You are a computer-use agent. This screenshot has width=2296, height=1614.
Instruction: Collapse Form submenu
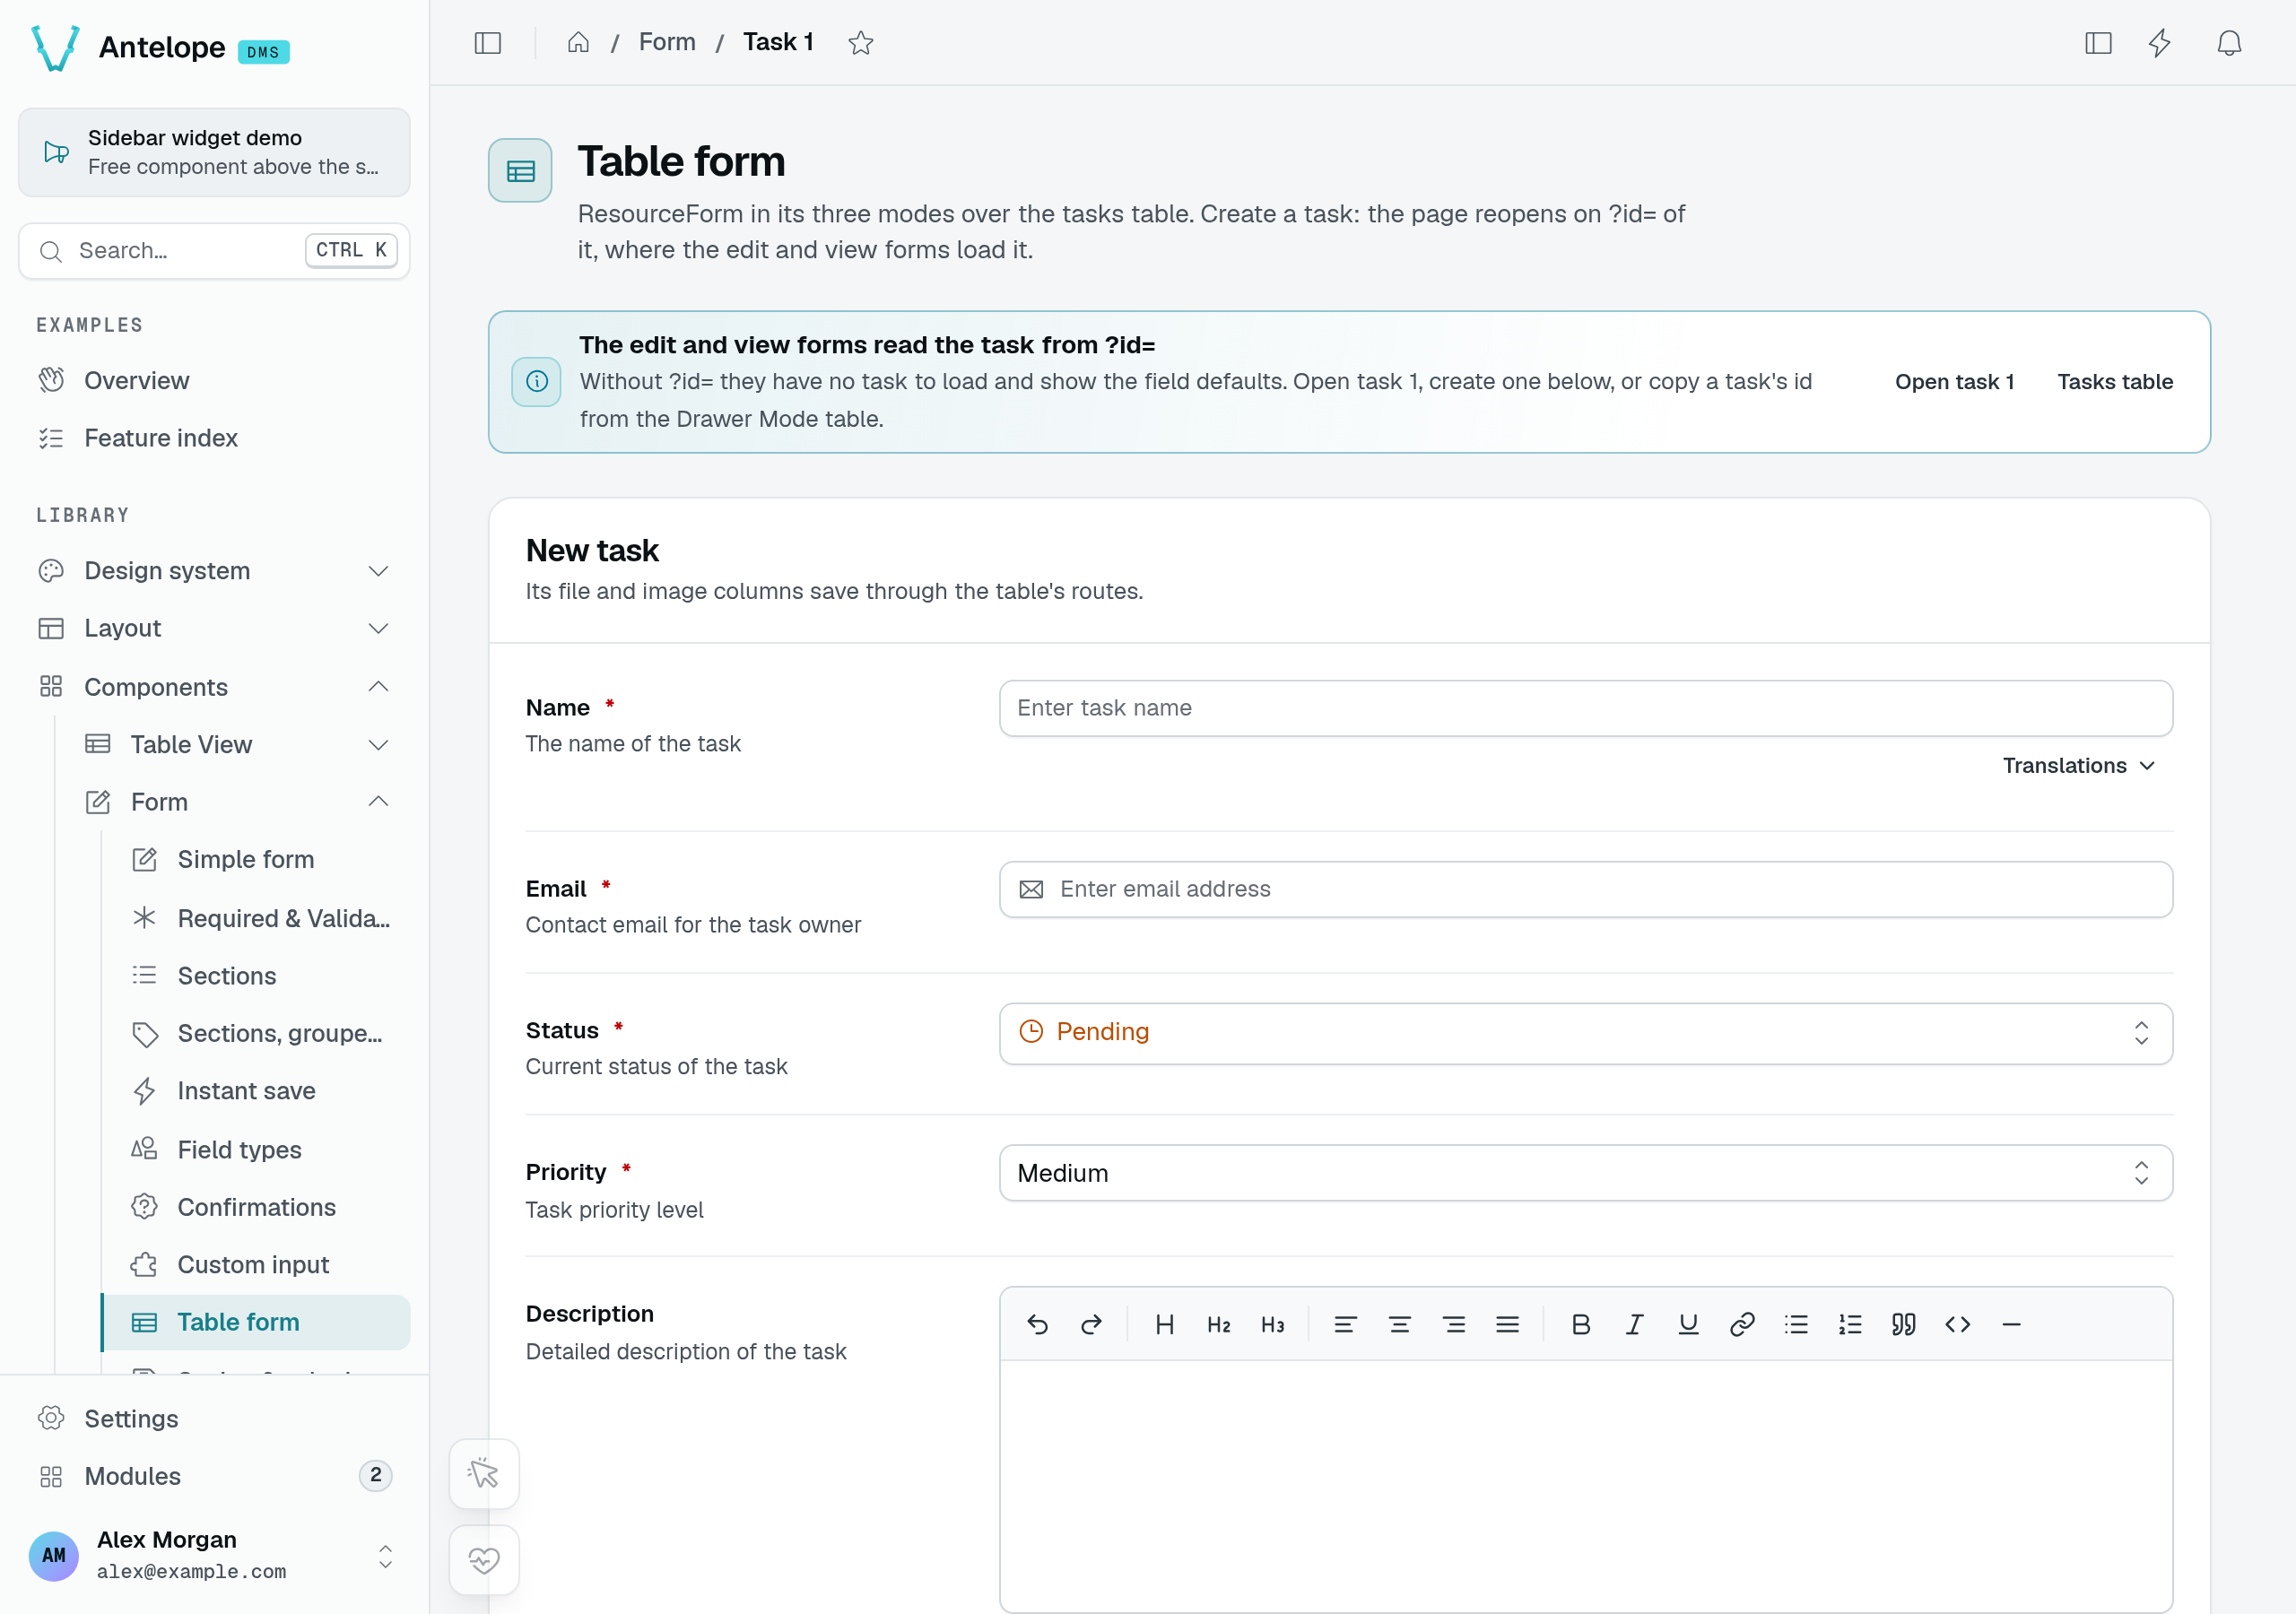click(x=237, y=801)
